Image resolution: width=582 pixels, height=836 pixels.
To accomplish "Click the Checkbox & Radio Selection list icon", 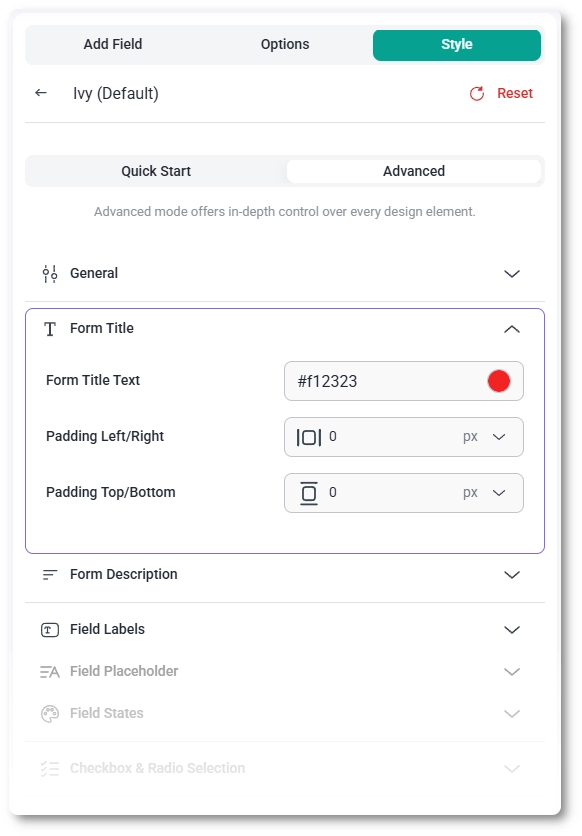I will [47, 768].
